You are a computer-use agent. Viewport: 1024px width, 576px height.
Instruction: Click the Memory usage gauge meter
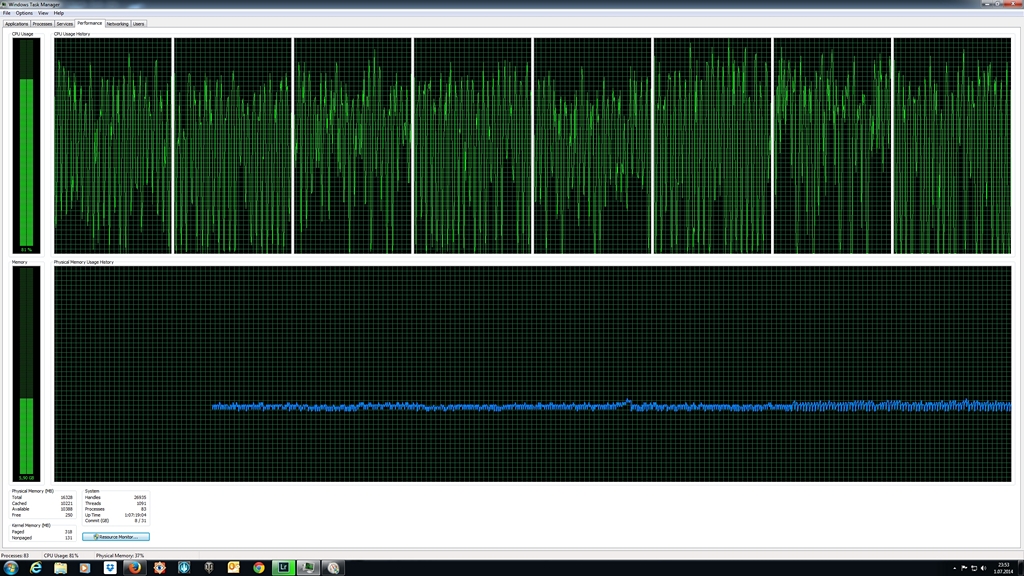(x=26, y=374)
